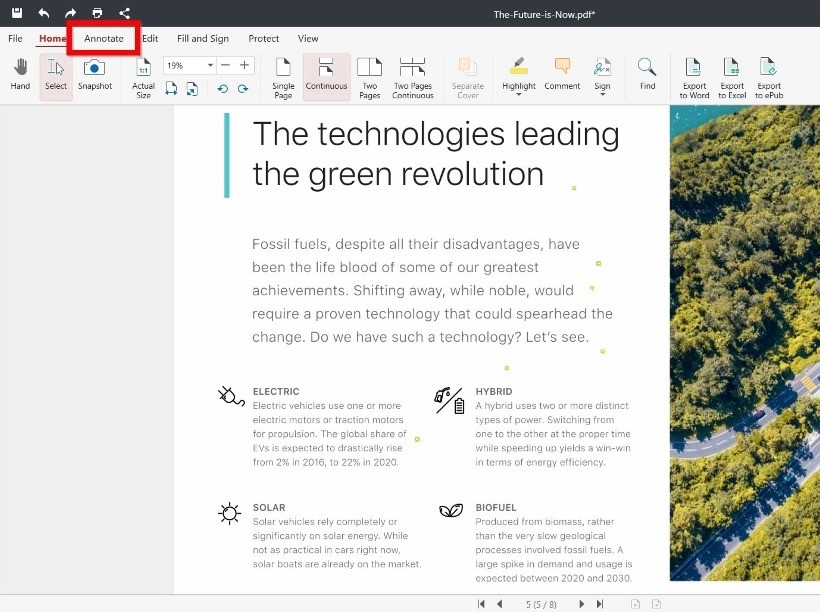
Task: Undo the last action
Action: [x=44, y=13]
